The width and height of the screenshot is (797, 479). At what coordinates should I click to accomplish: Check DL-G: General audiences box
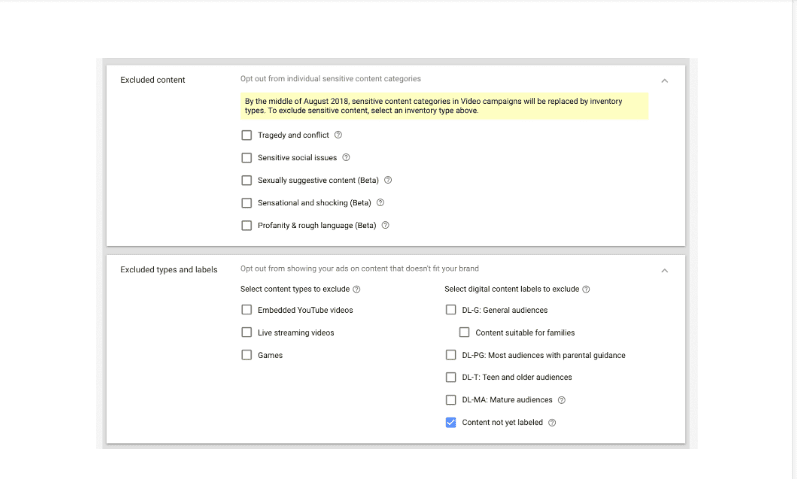point(451,310)
